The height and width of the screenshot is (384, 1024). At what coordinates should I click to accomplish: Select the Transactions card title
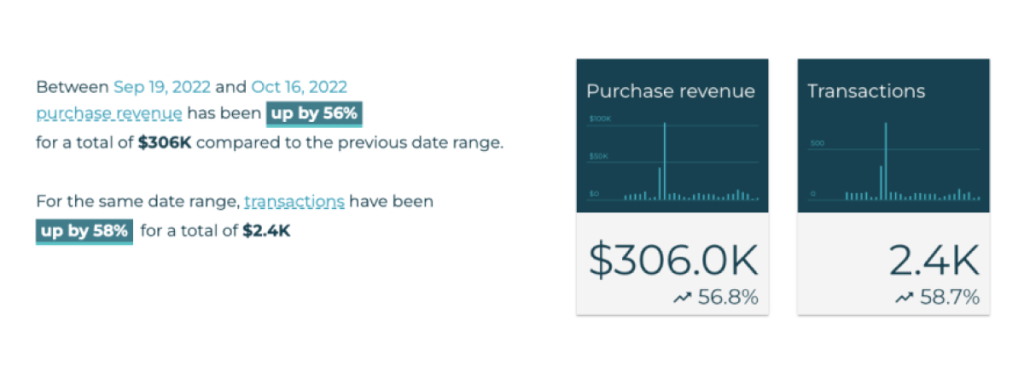click(x=866, y=91)
